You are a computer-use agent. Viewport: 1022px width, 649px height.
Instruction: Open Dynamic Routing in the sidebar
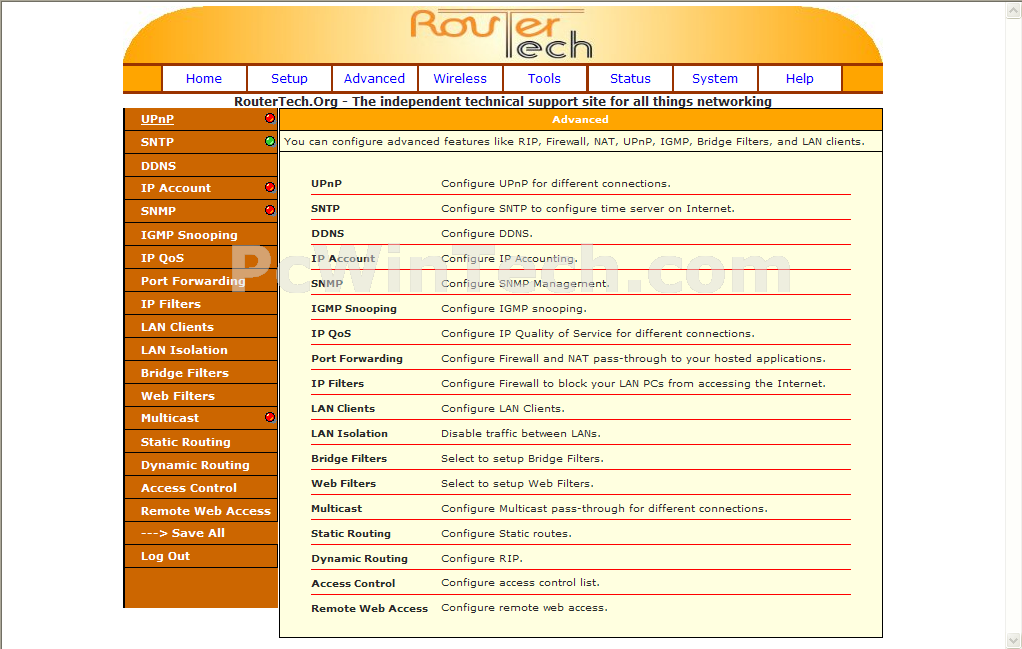point(195,465)
